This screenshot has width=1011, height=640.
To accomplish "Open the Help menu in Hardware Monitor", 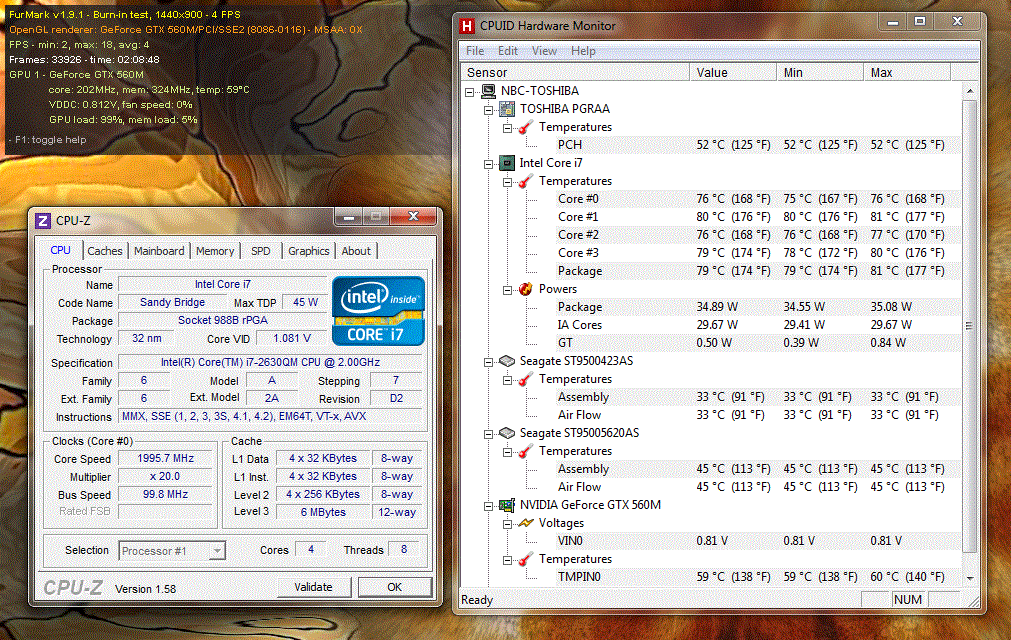I will click(583, 51).
